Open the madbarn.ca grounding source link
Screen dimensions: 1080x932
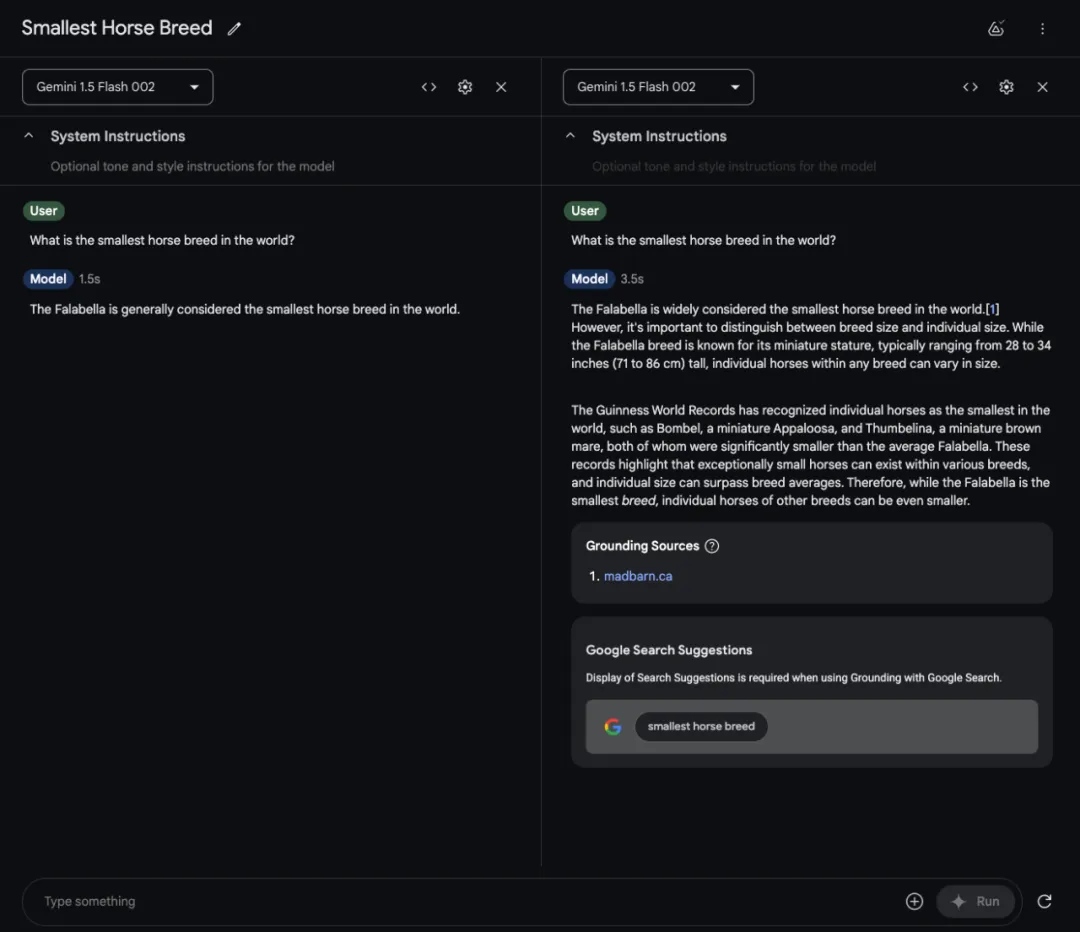click(x=638, y=576)
